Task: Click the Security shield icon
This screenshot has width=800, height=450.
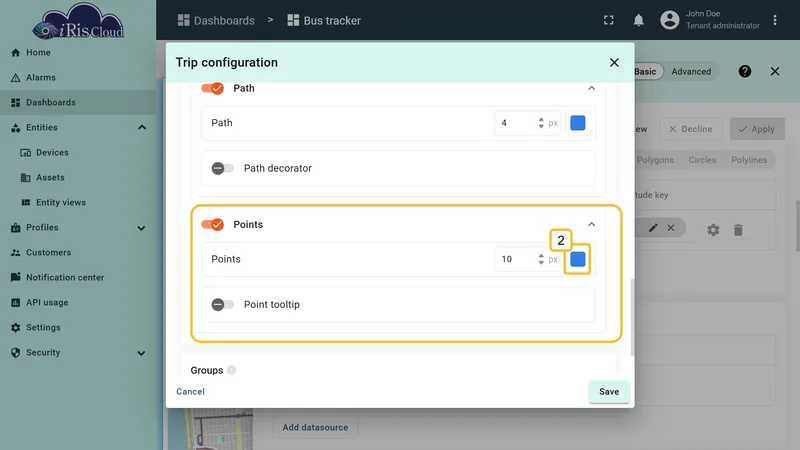Action: click(15, 353)
